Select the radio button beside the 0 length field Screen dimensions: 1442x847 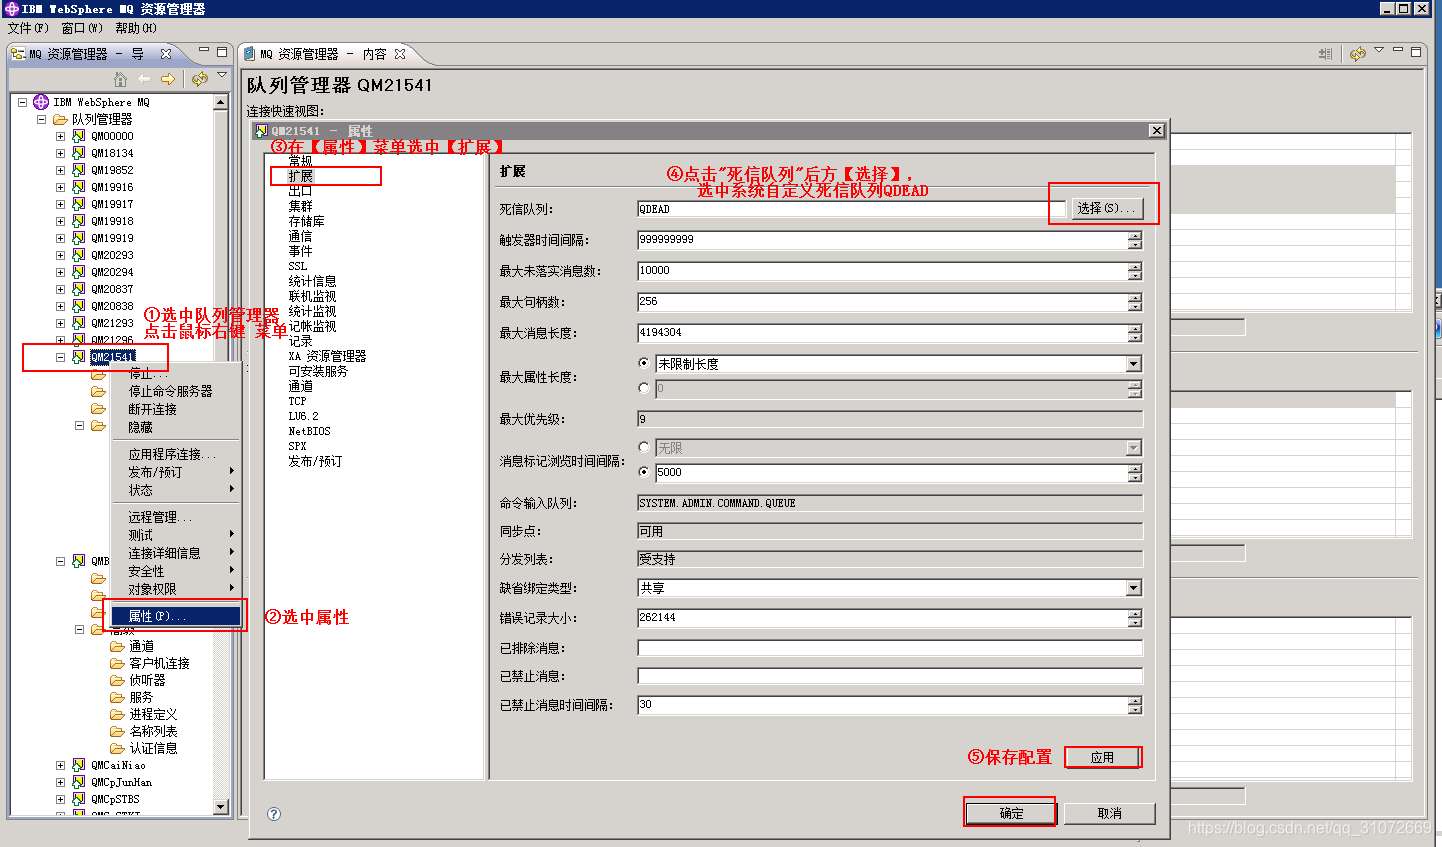(644, 388)
